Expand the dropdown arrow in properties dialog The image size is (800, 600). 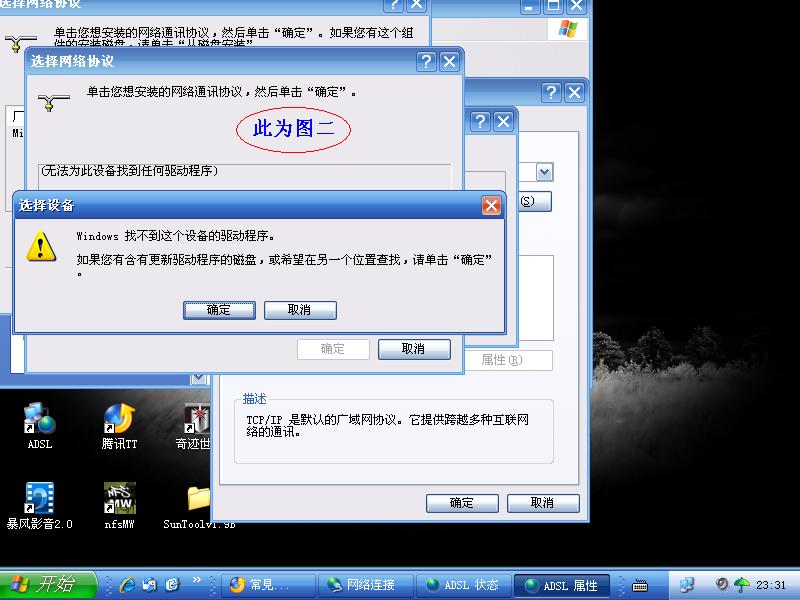coord(544,172)
